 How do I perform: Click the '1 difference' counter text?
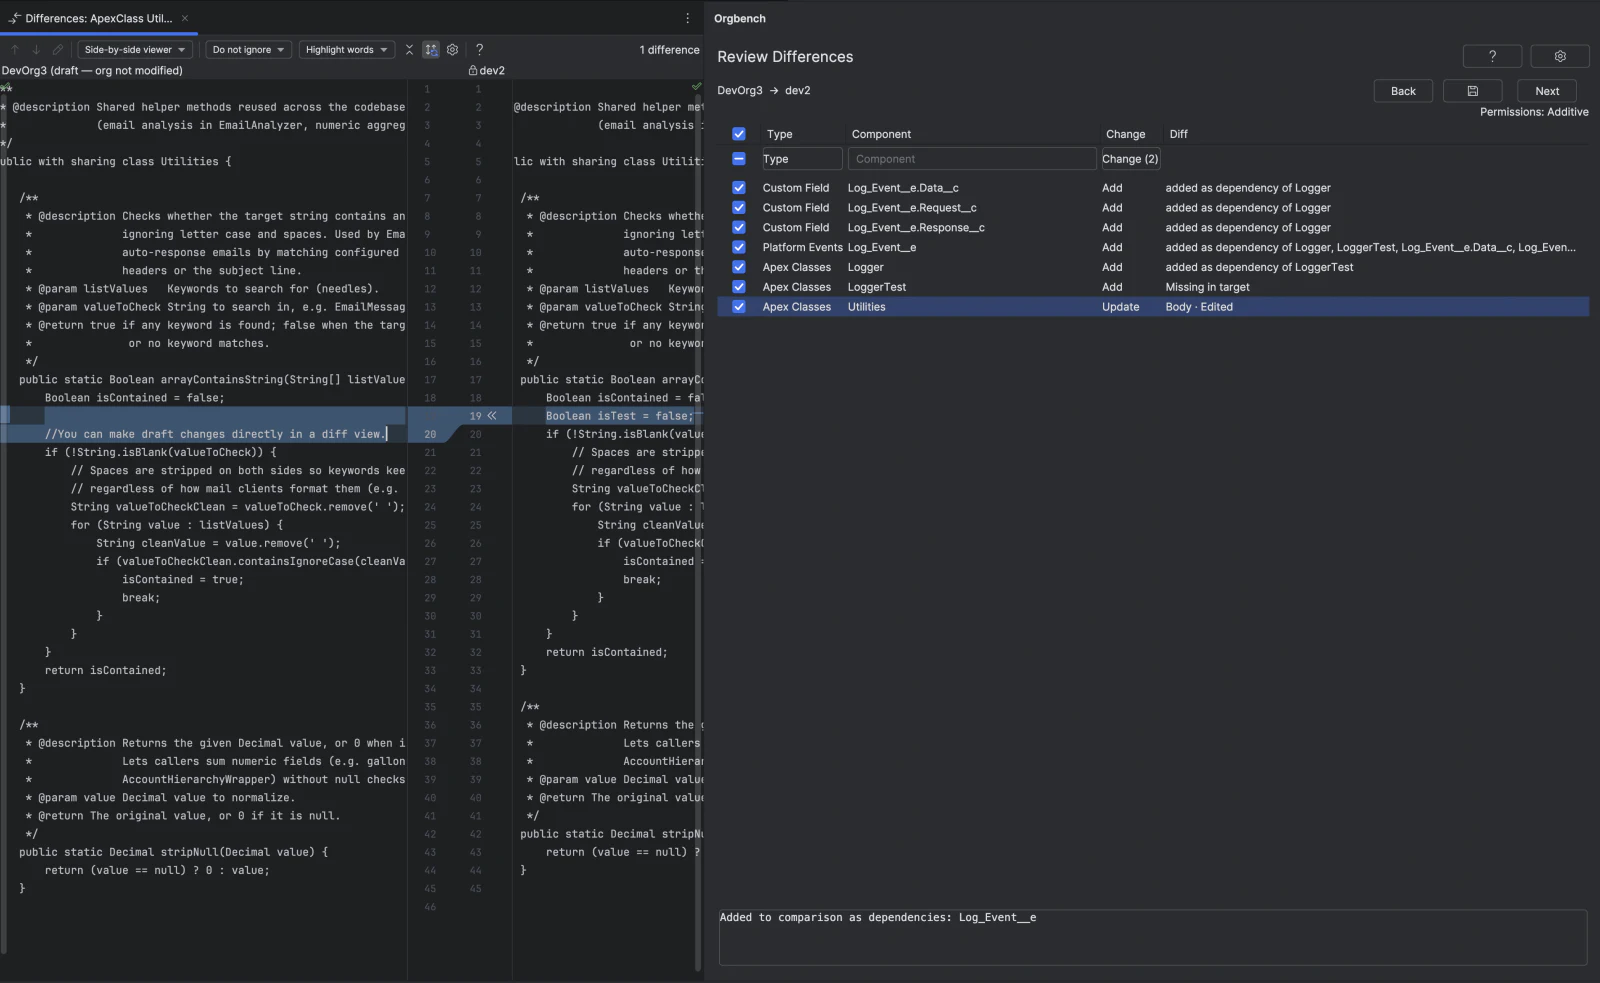[x=670, y=50]
